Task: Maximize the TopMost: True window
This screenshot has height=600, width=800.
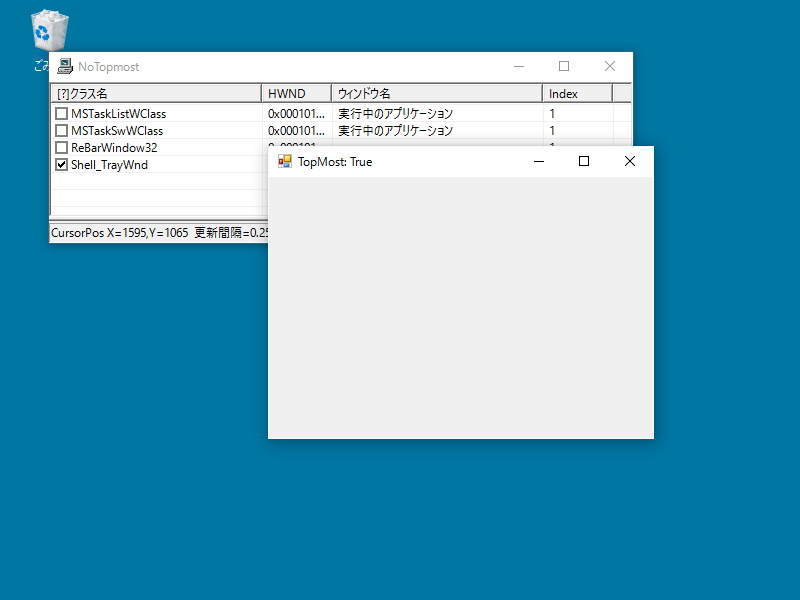Action: pos(584,161)
